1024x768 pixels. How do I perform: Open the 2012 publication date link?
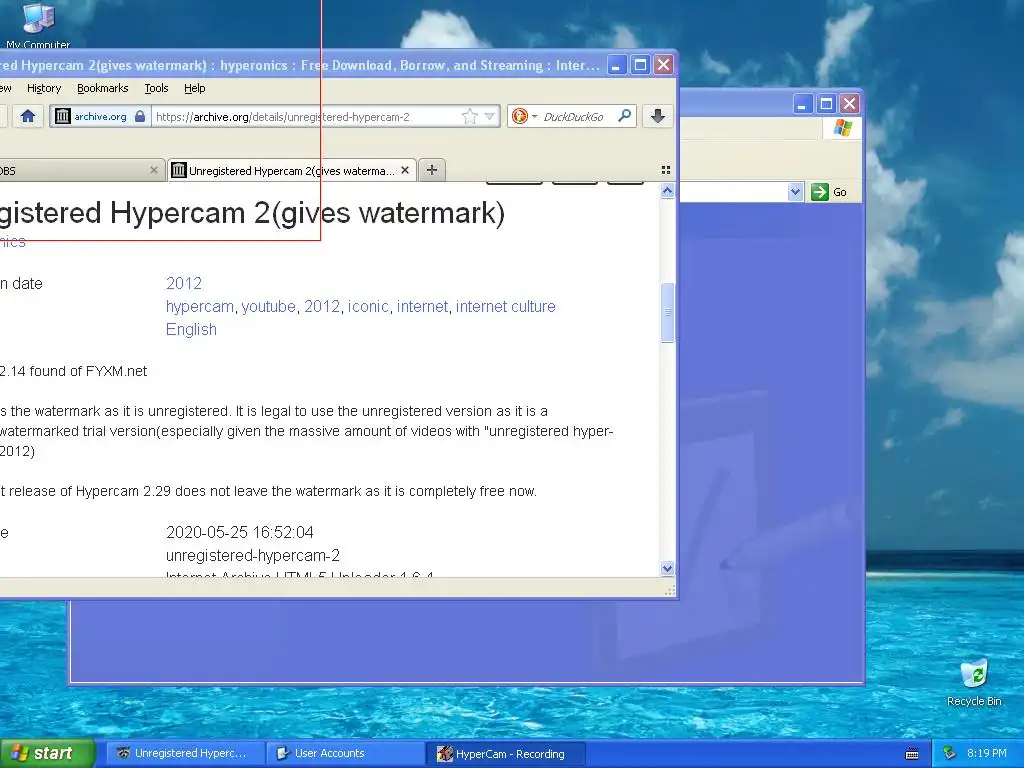[x=184, y=283]
